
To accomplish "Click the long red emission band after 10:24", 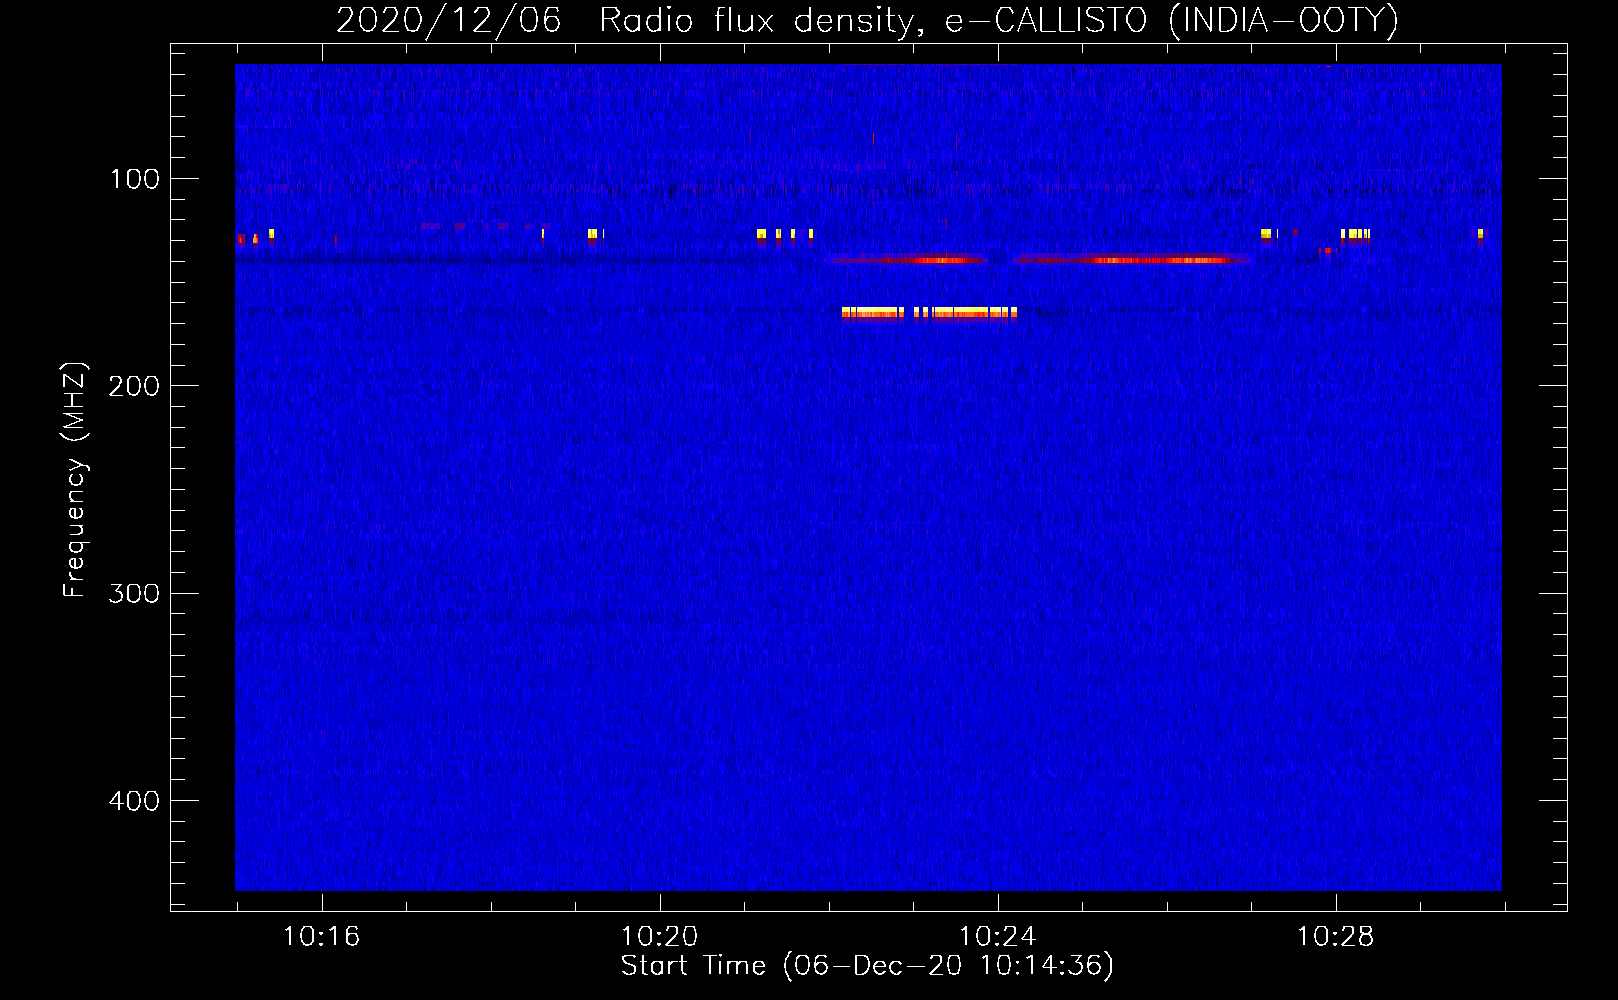I will point(1130,260).
